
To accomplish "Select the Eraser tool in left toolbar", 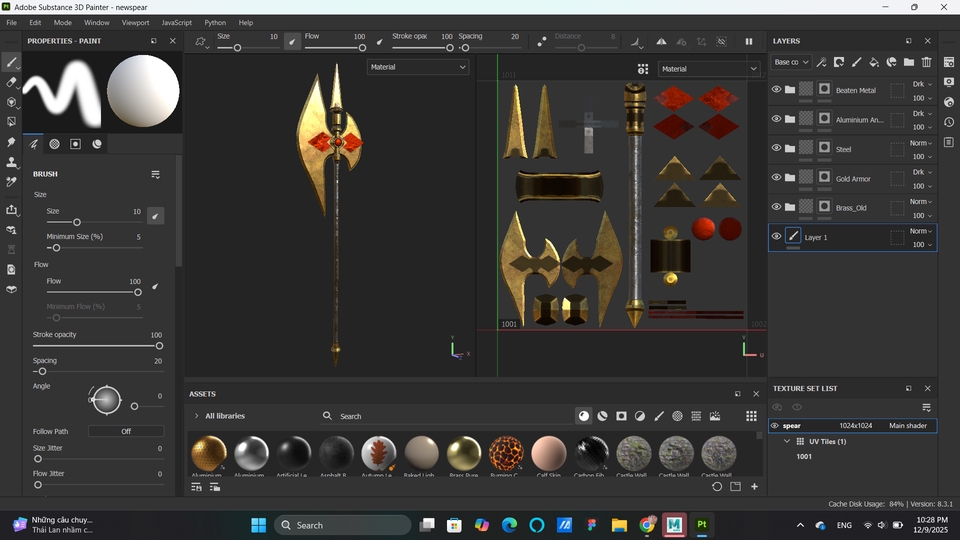I will [x=12, y=82].
